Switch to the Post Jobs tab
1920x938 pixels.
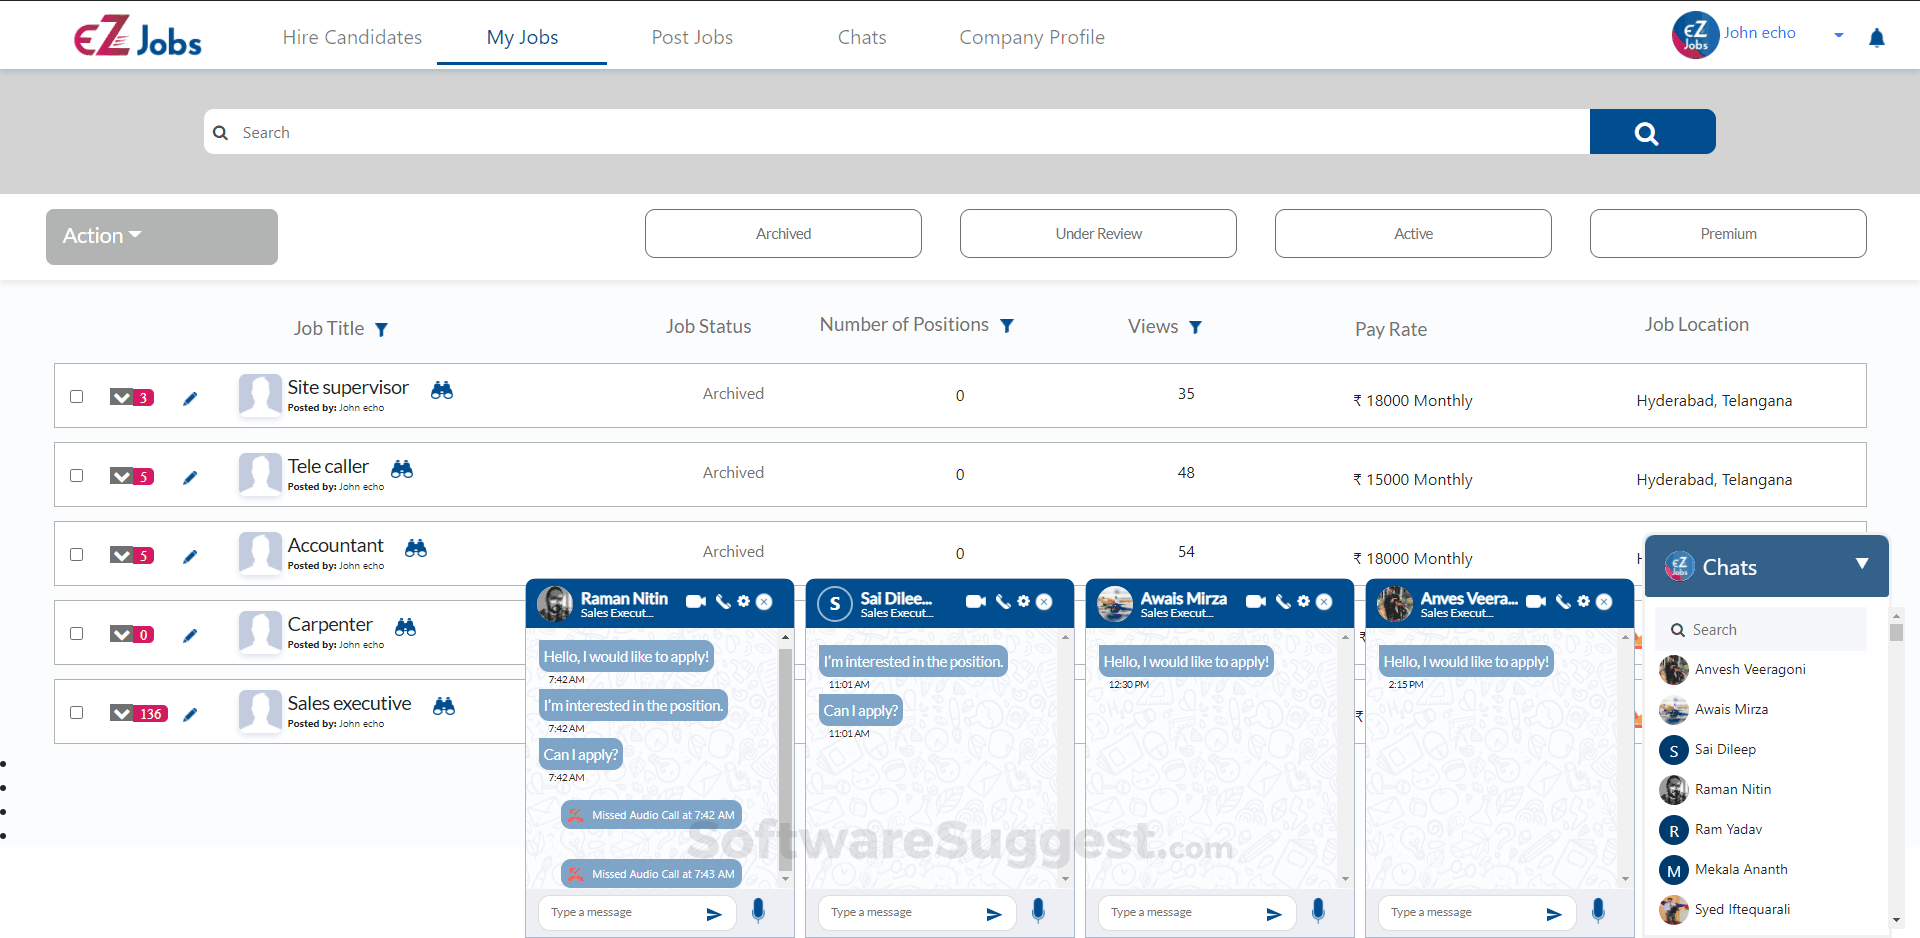(x=692, y=37)
